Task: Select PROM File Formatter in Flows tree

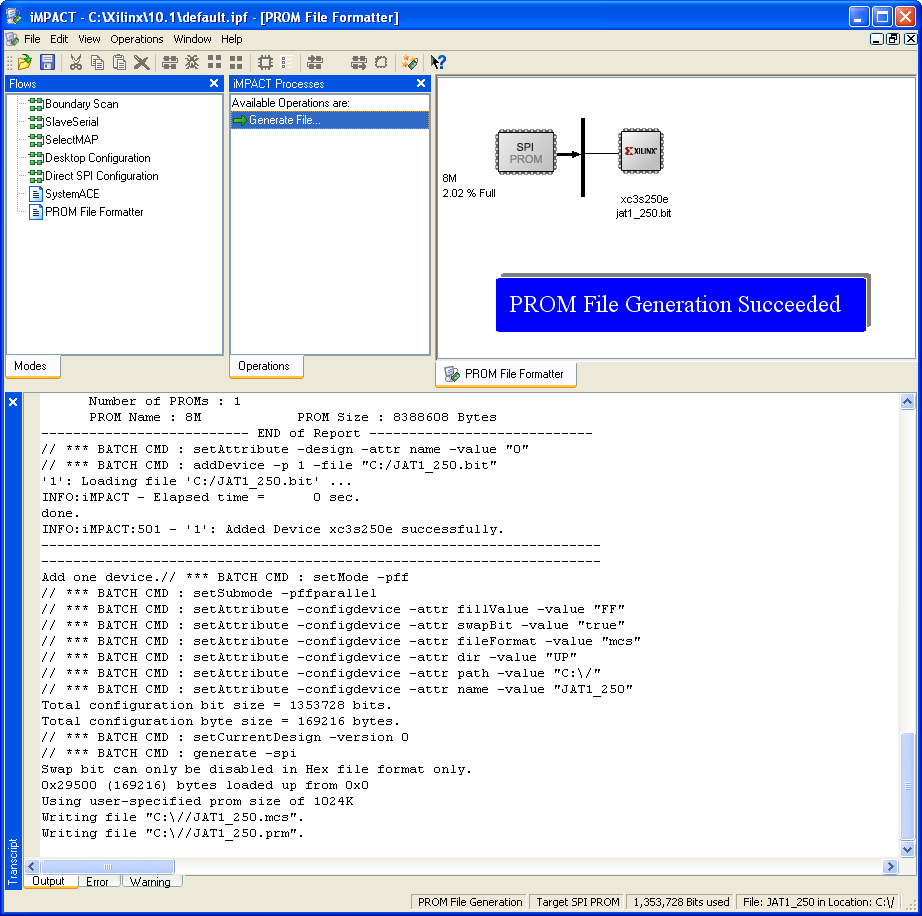Action: [94, 212]
